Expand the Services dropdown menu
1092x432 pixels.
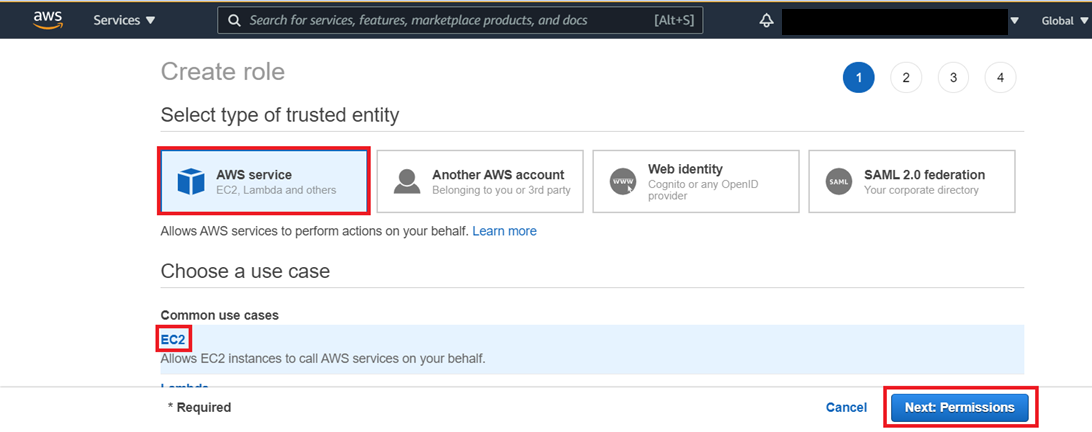tap(125, 21)
